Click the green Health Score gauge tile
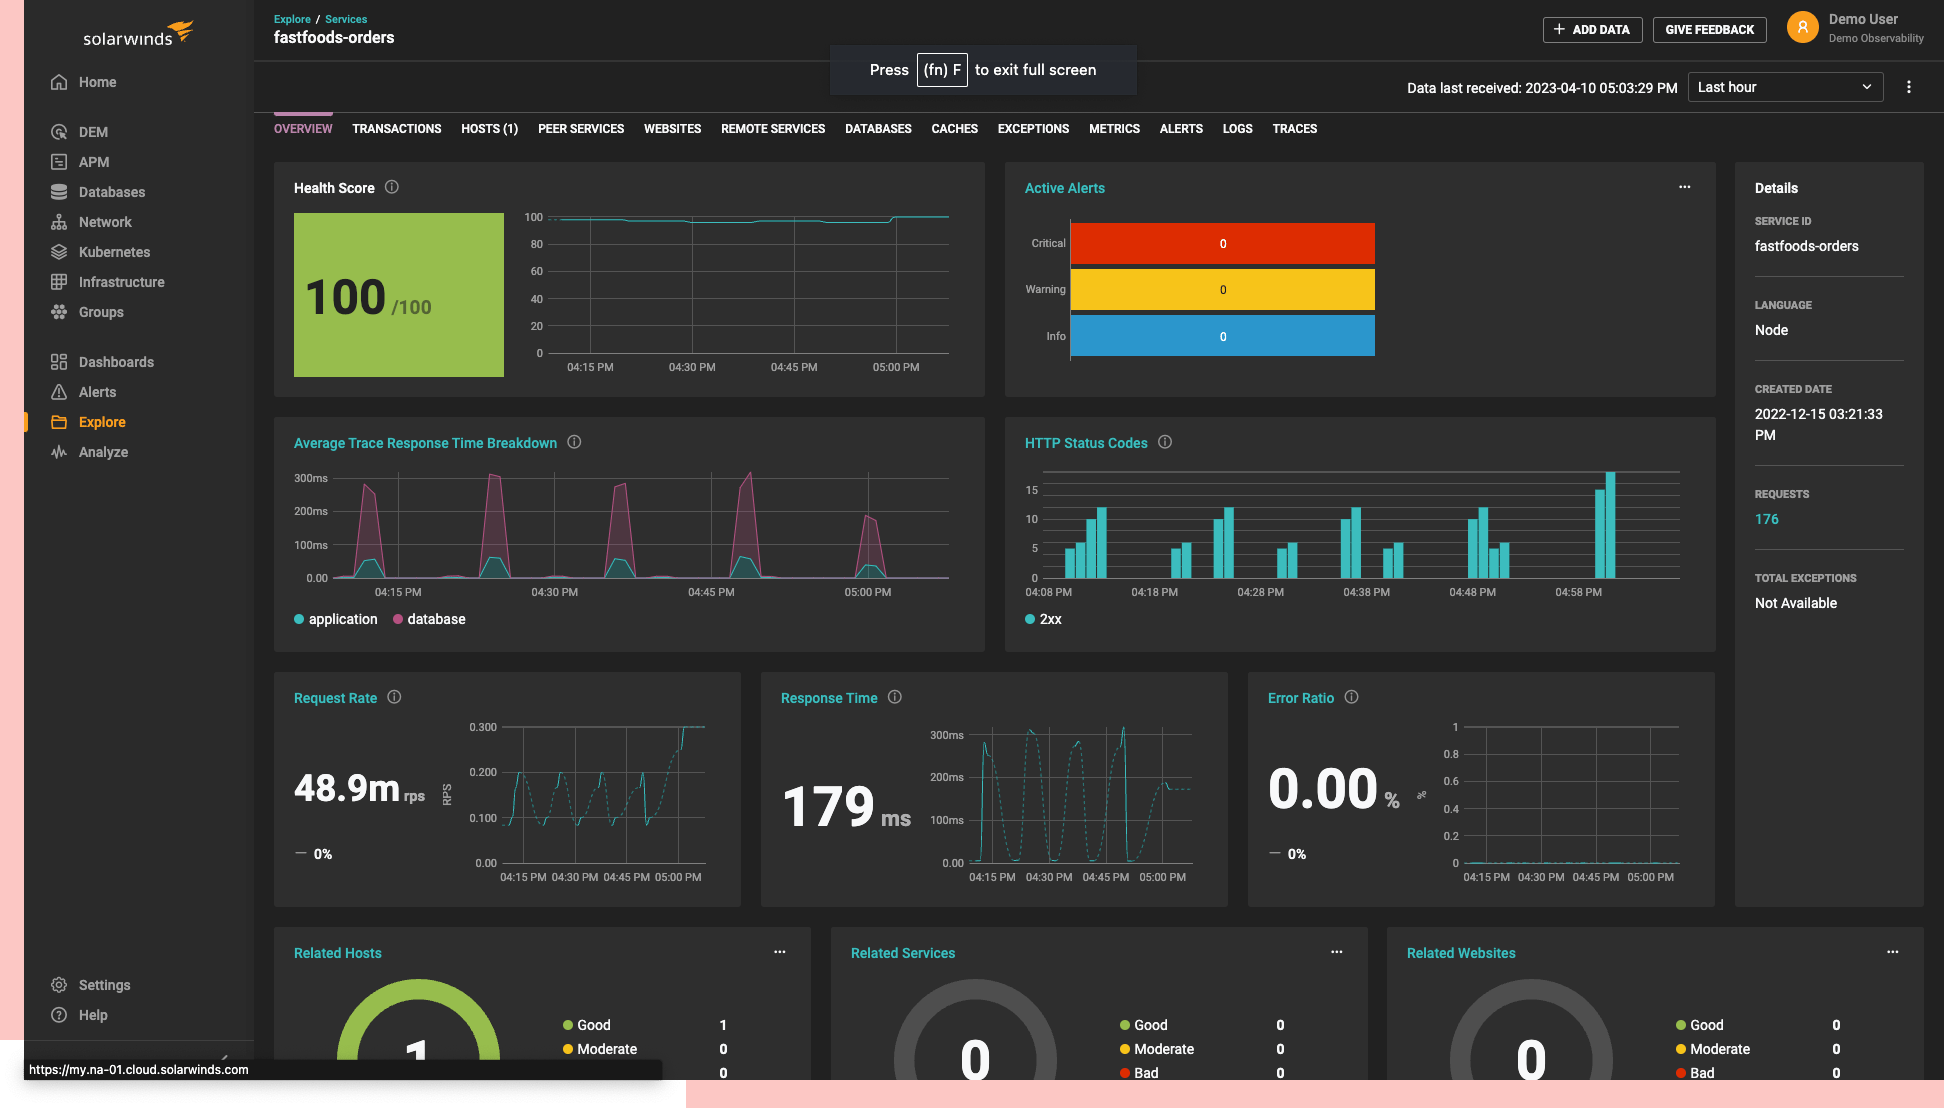Screen dimensions: 1944x1108 (398, 294)
